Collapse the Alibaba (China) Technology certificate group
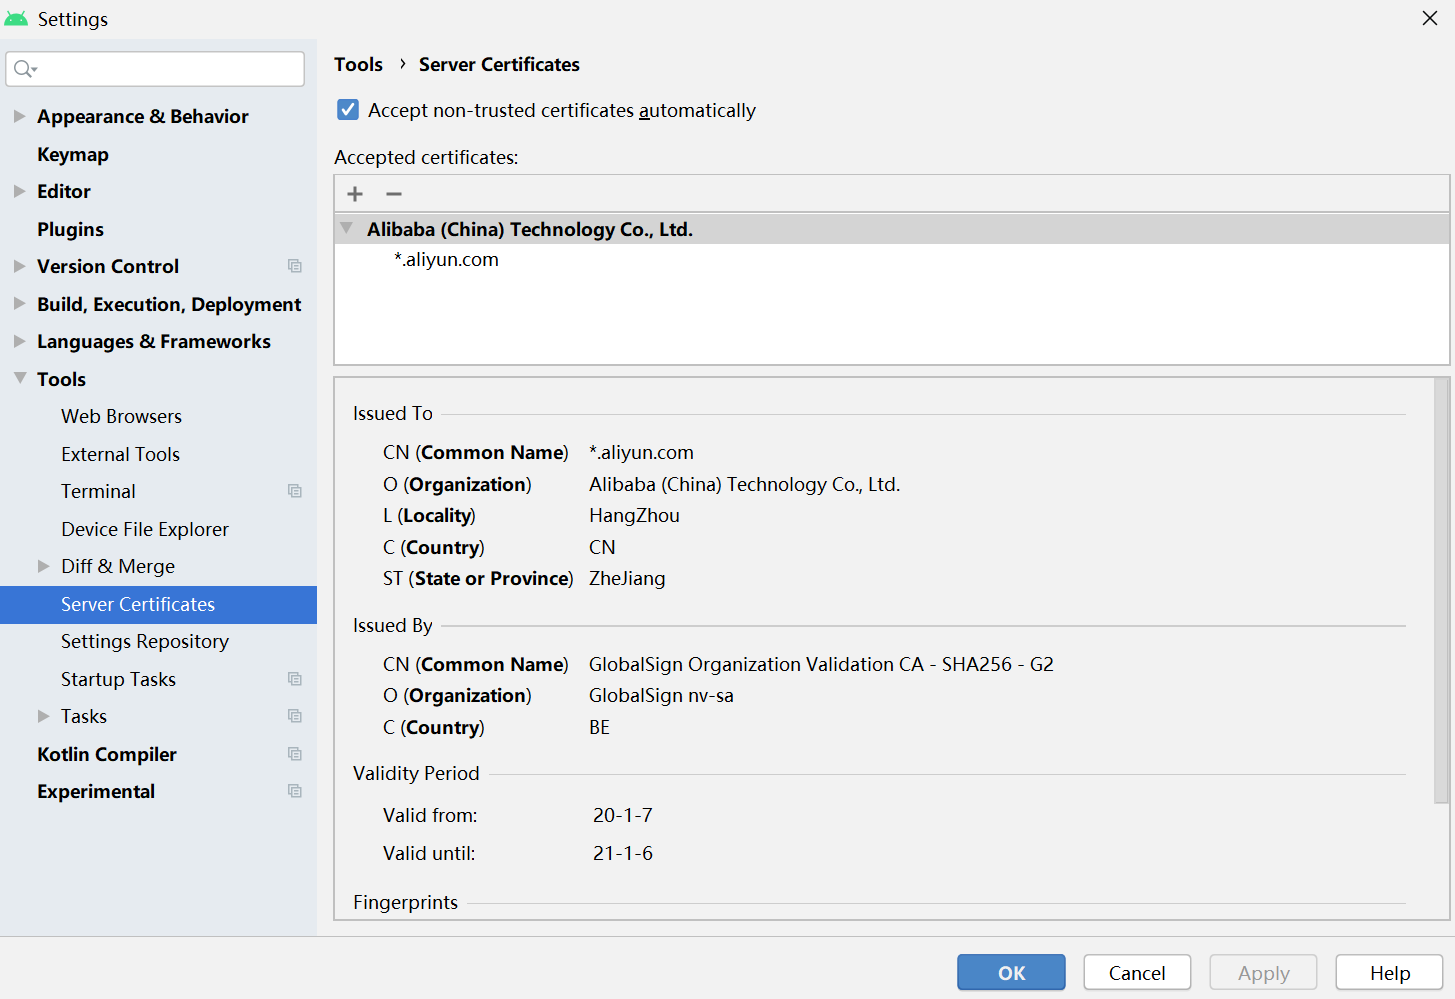Viewport: 1455px width, 999px height. (346, 228)
